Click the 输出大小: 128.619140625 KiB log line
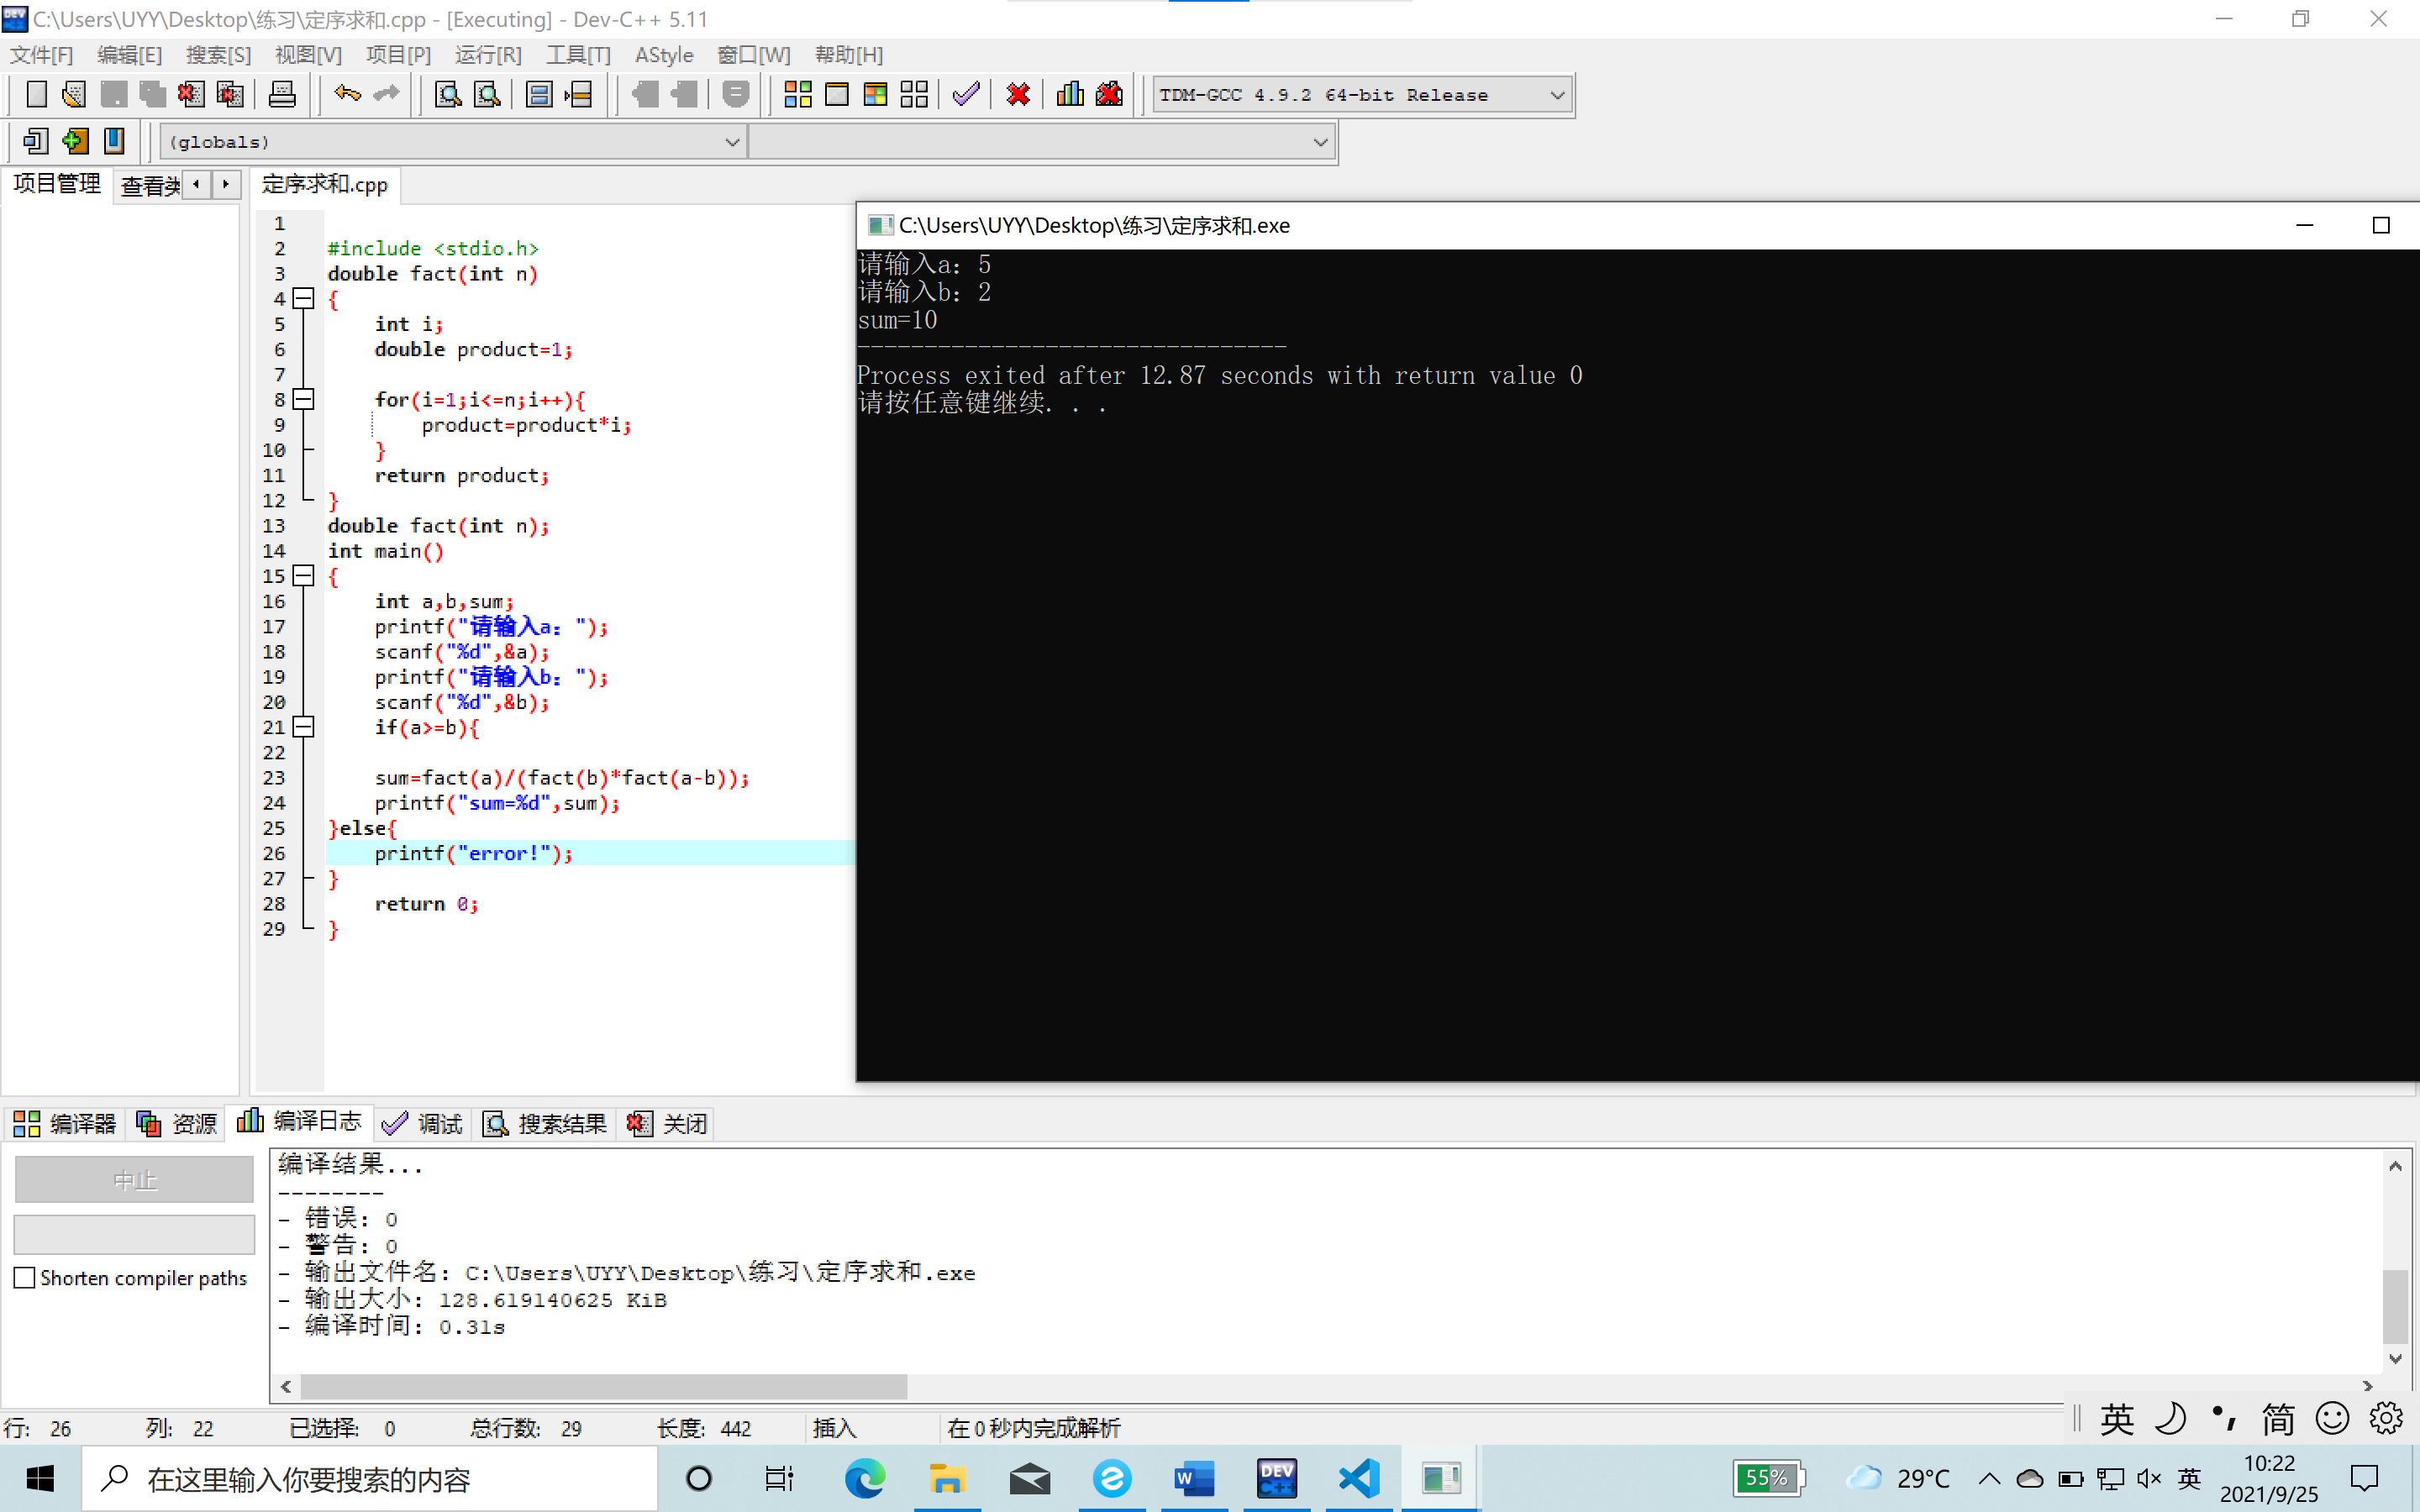 pyautogui.click(x=473, y=1299)
